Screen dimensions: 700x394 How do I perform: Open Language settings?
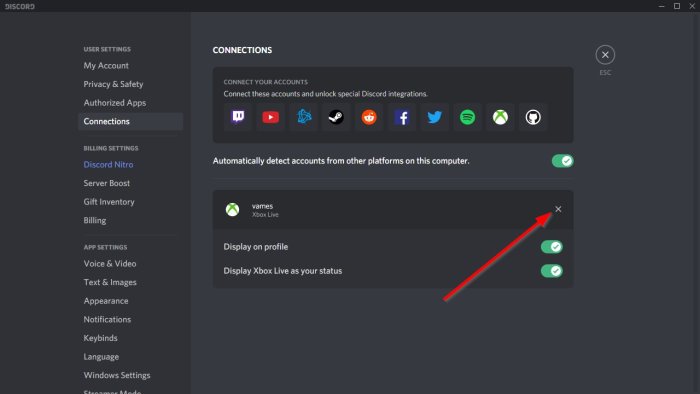pos(130,357)
